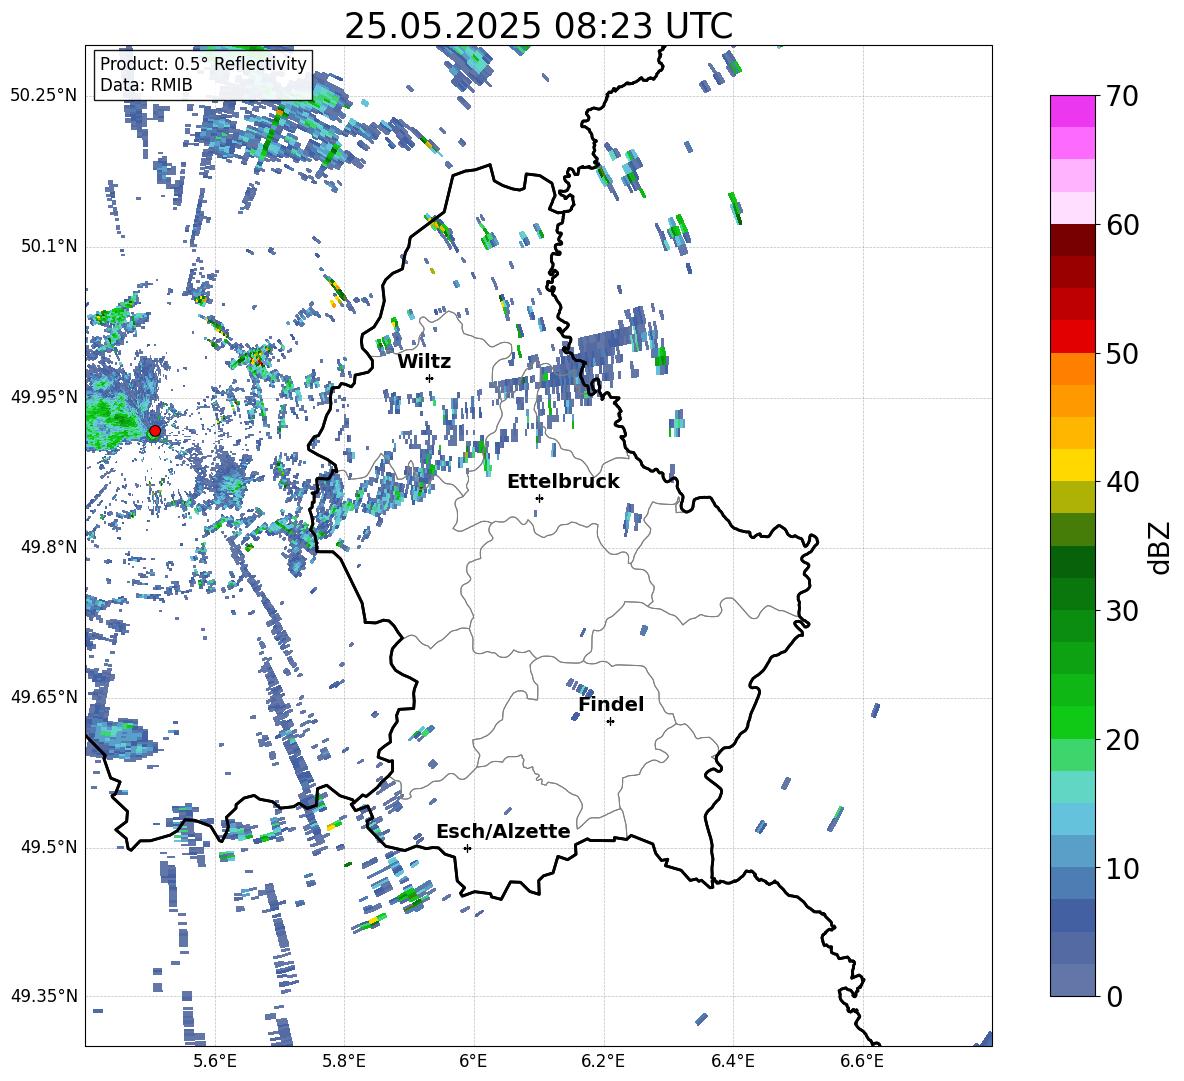Image resolution: width=1184 pixels, height=1081 pixels.
Task: Click the 20 tick on colorbar
Action: click(1122, 740)
